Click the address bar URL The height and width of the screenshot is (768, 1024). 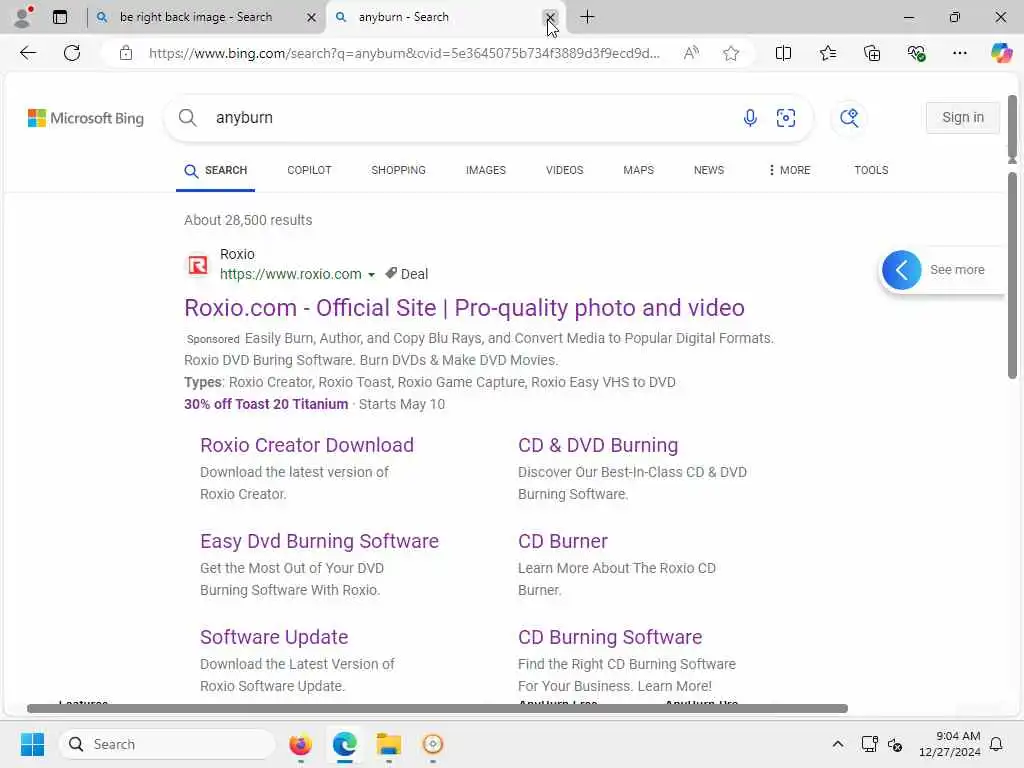pyautogui.click(x=404, y=53)
